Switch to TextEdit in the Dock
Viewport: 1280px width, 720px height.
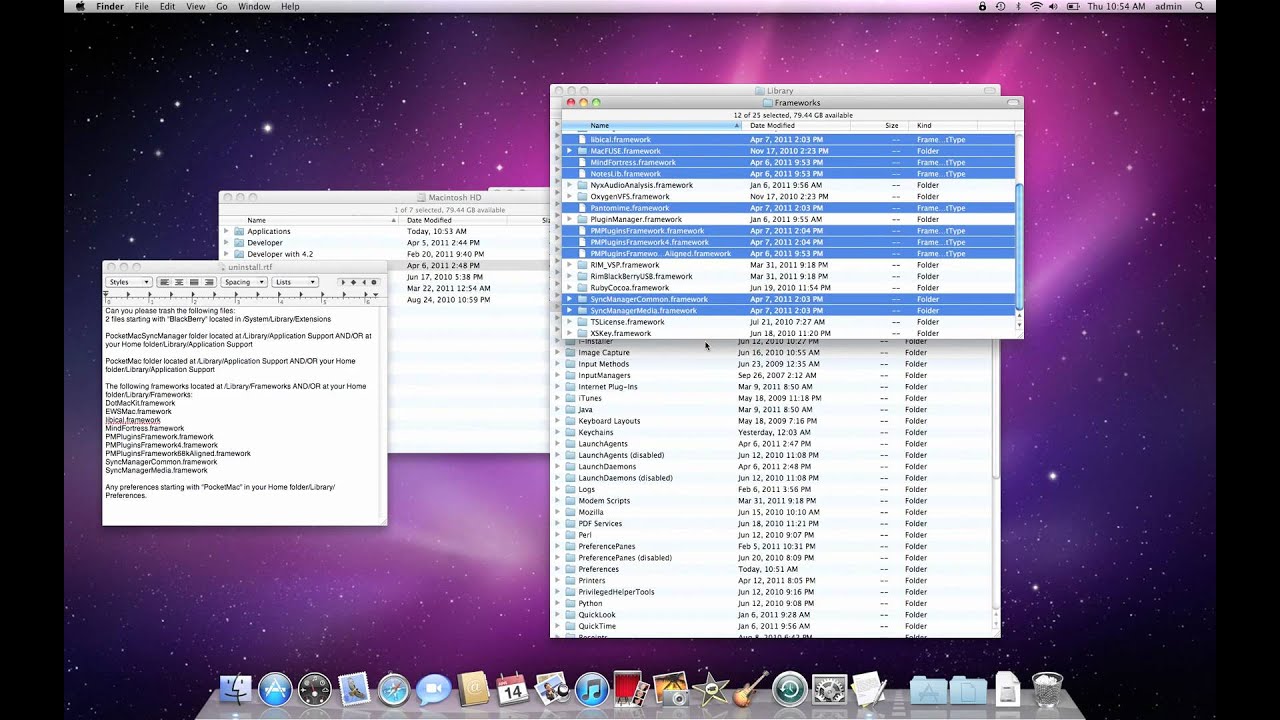tap(869, 688)
